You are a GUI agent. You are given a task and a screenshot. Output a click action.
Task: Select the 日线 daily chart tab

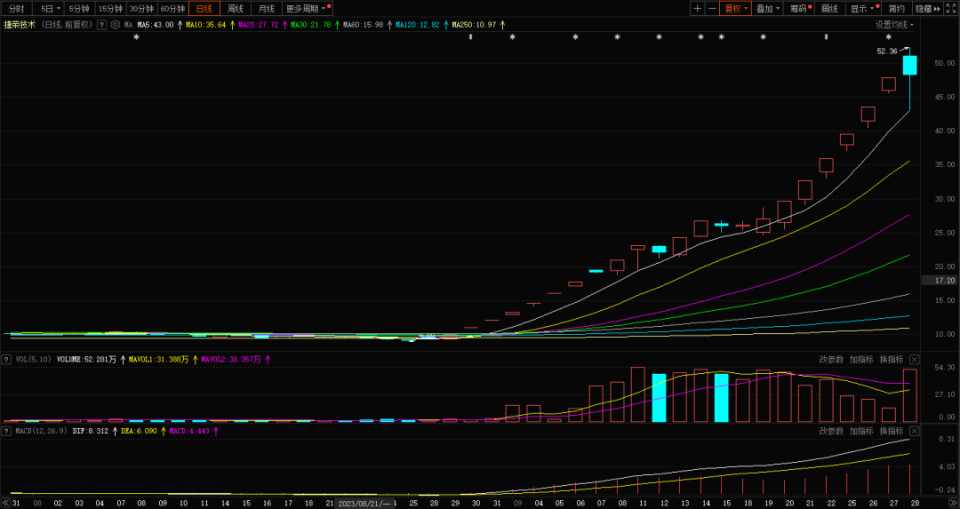click(204, 9)
